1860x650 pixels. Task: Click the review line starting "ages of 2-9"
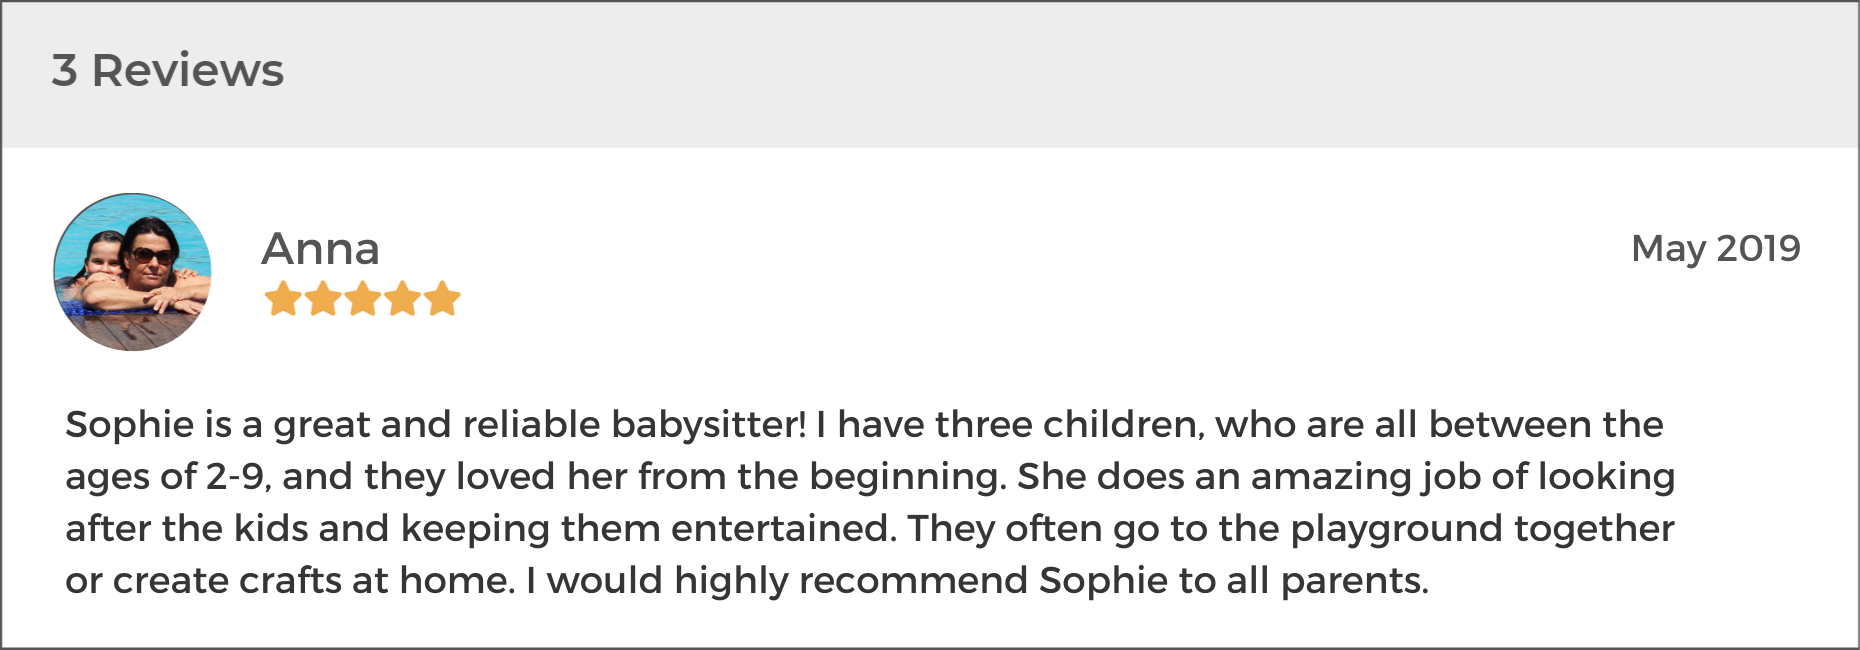click(870, 477)
